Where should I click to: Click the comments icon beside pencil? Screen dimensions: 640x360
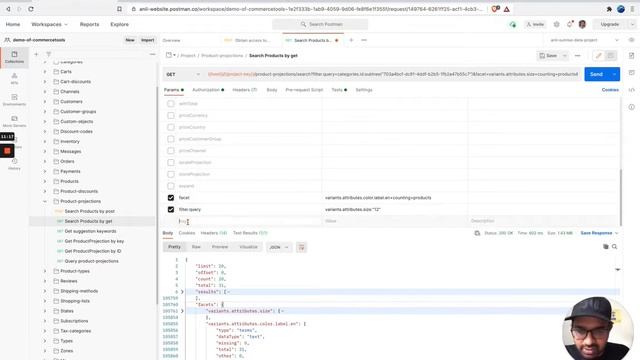click(611, 56)
